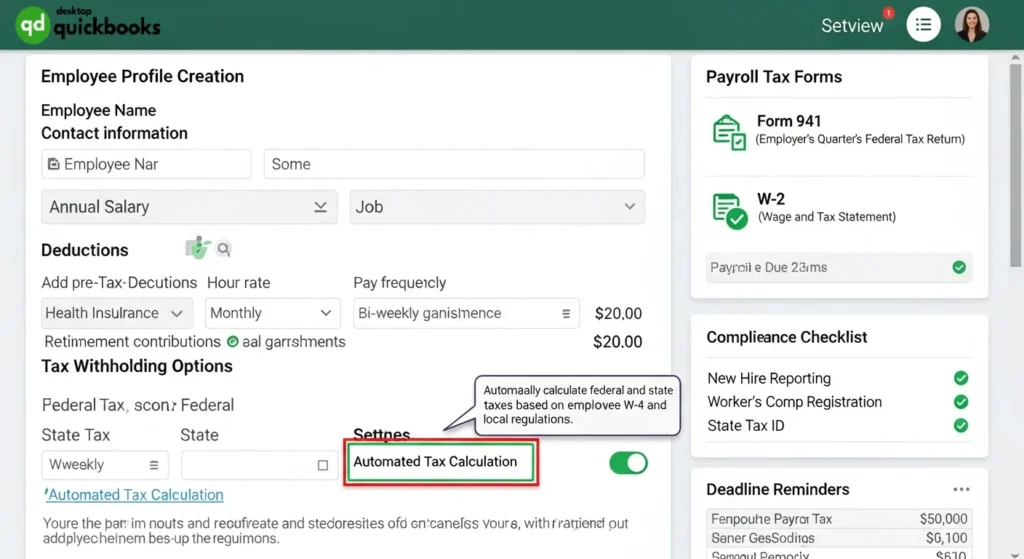Toggle the Worker's Comp Registration checkmark
This screenshot has height=559, width=1024.
pos(960,402)
